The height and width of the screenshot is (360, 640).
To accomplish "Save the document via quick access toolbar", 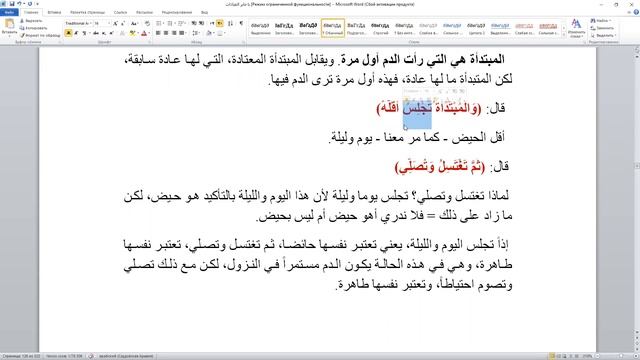I will pos(12,4).
